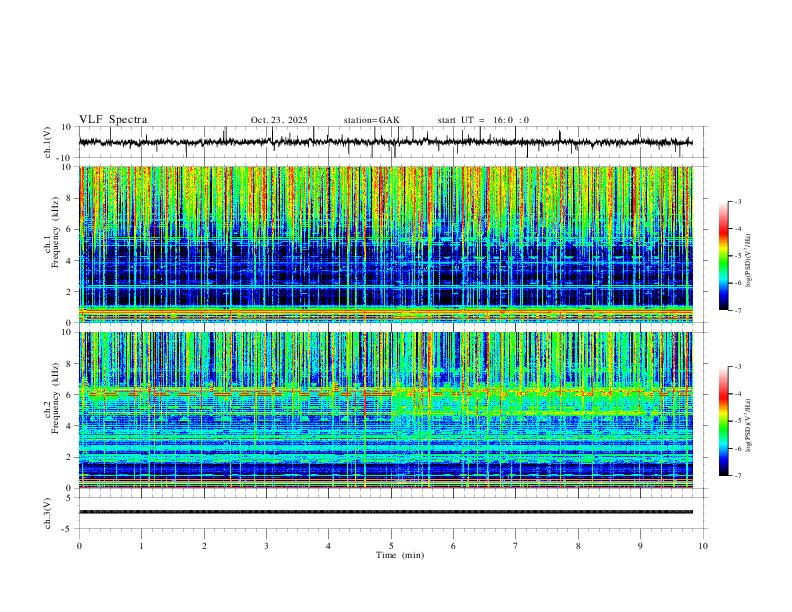
Task: Click the ch.2 frequency tick label "6"
Action: click(x=69, y=395)
